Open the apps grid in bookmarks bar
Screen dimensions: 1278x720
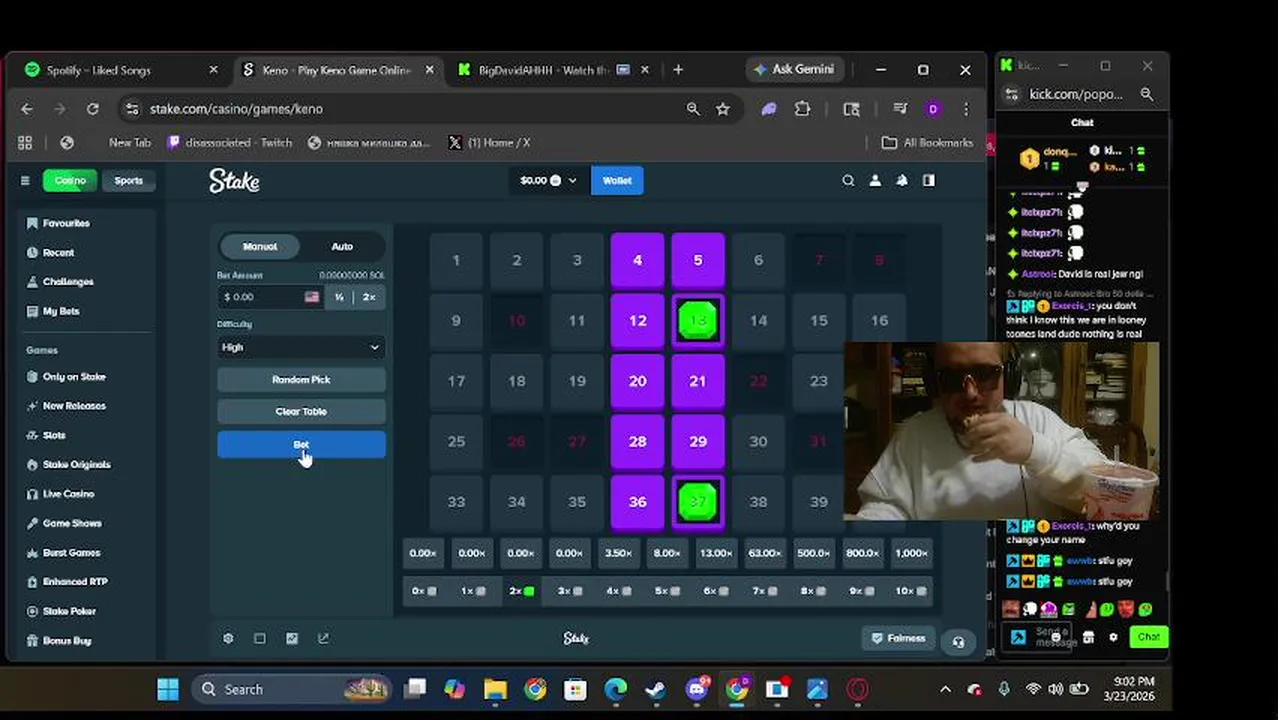point(25,143)
